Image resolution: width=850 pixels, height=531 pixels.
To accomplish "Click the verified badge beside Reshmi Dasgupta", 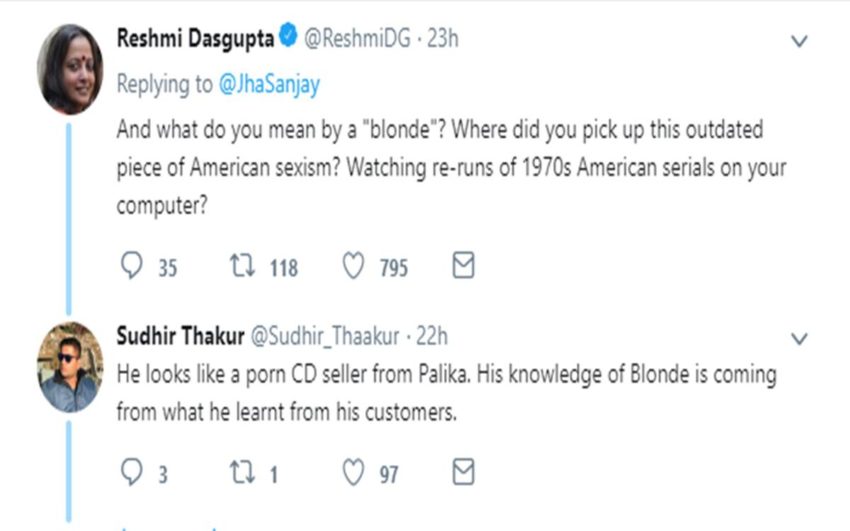I will point(288,39).
